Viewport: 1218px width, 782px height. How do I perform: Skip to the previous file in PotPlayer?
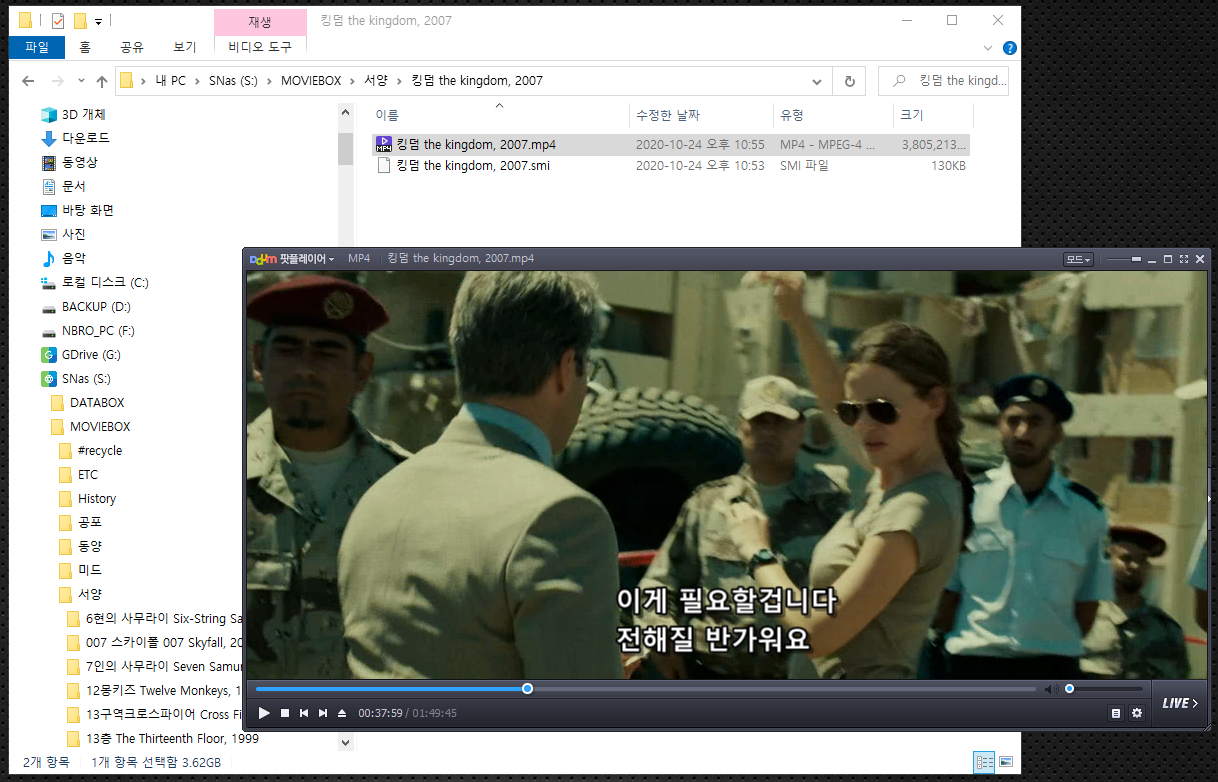pyautogui.click(x=304, y=713)
